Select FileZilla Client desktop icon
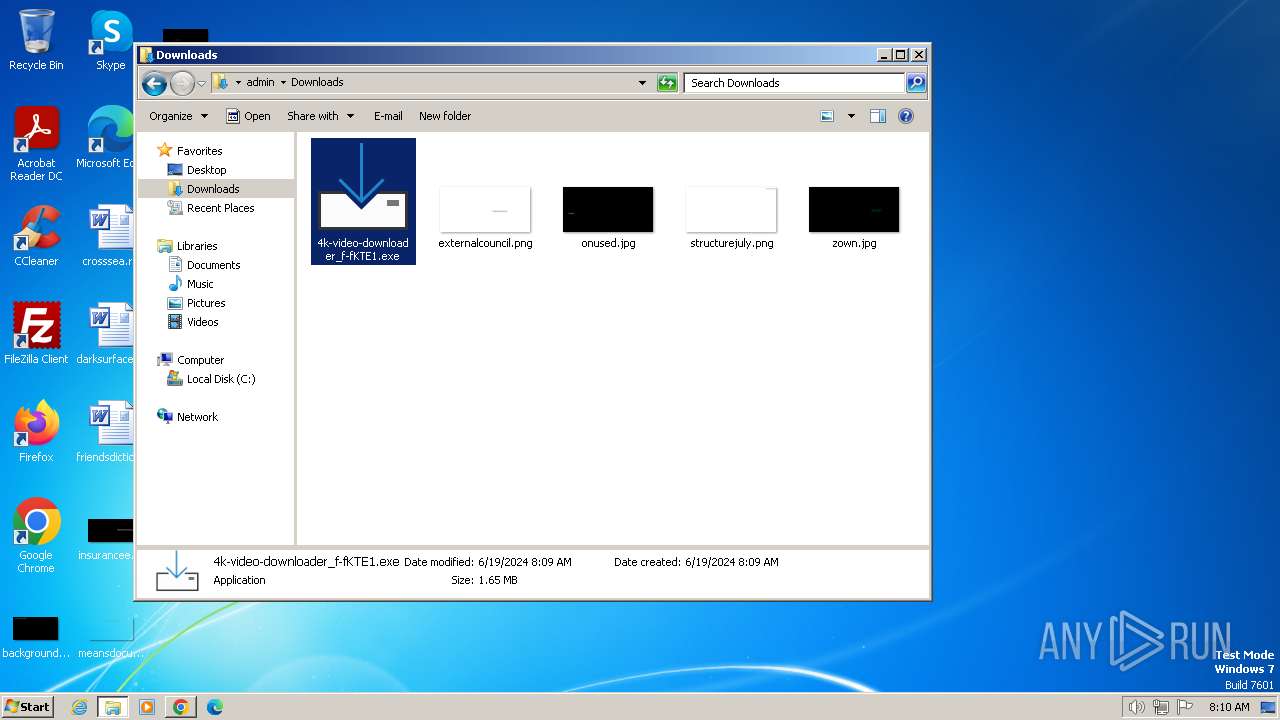The image size is (1280, 720). (36, 335)
